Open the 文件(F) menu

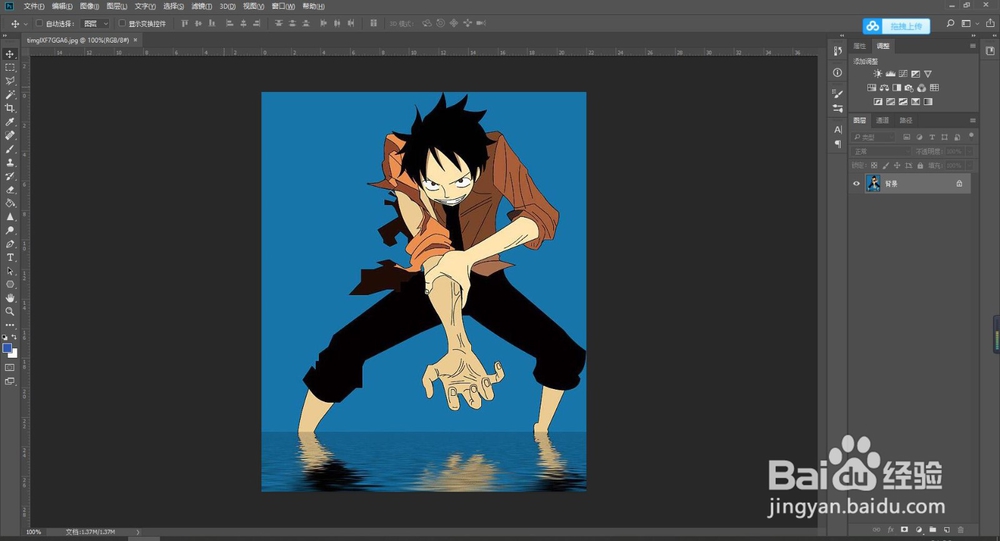[34, 6]
